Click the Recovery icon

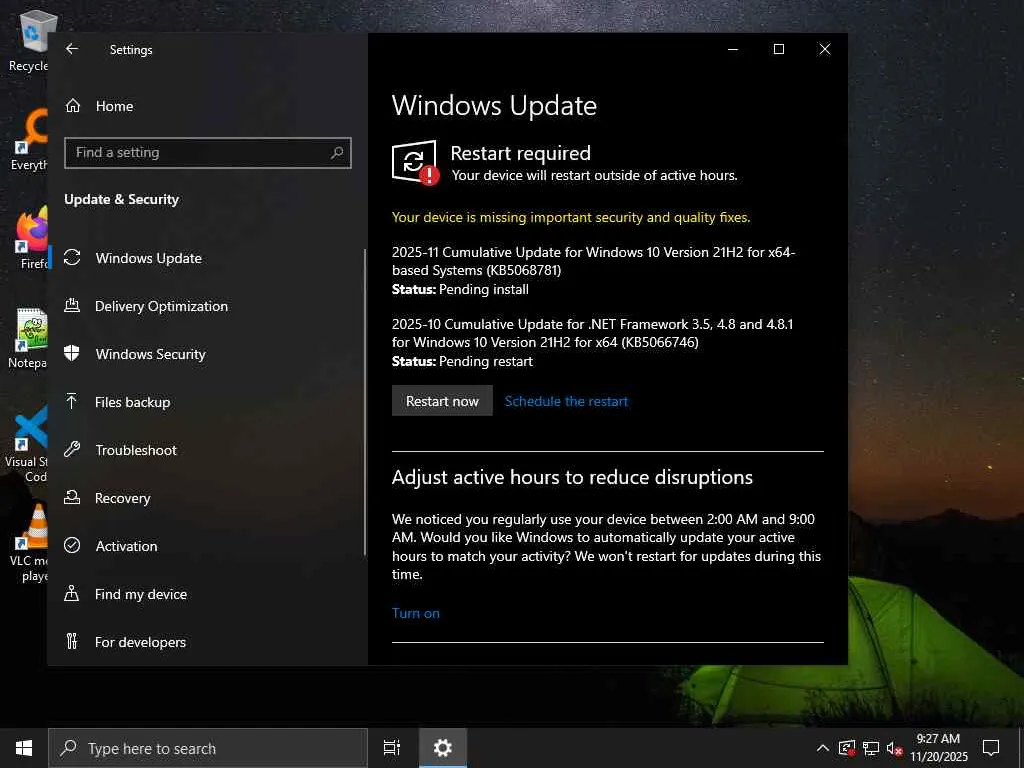point(72,498)
